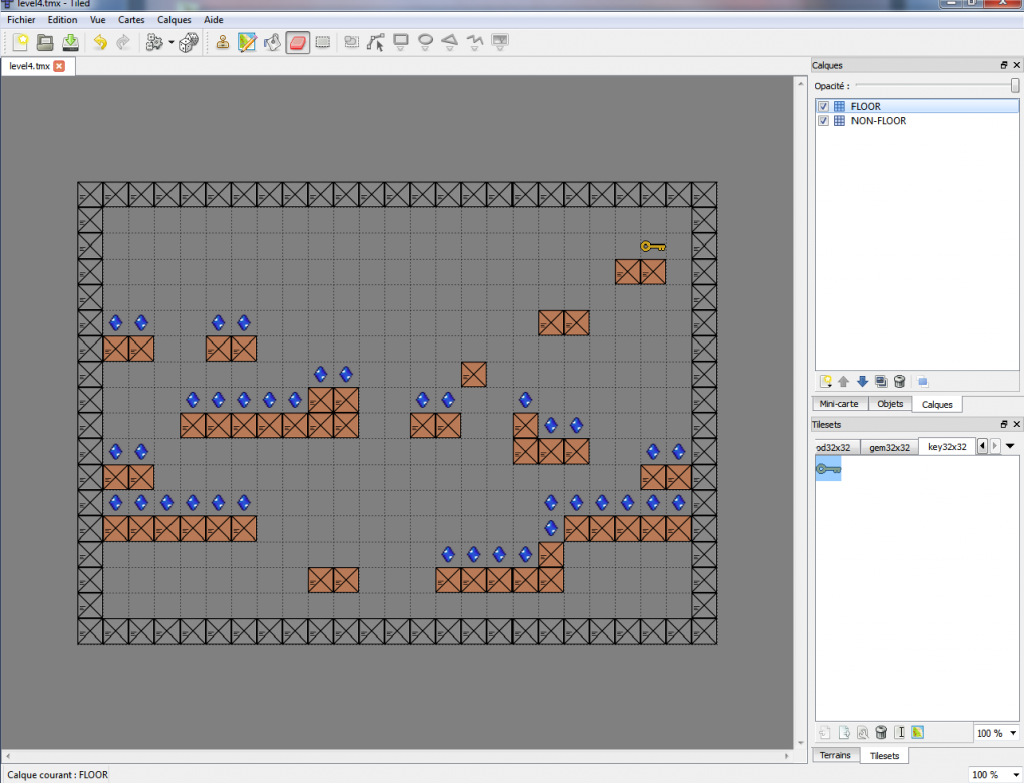Open an existing map file

click(45, 42)
